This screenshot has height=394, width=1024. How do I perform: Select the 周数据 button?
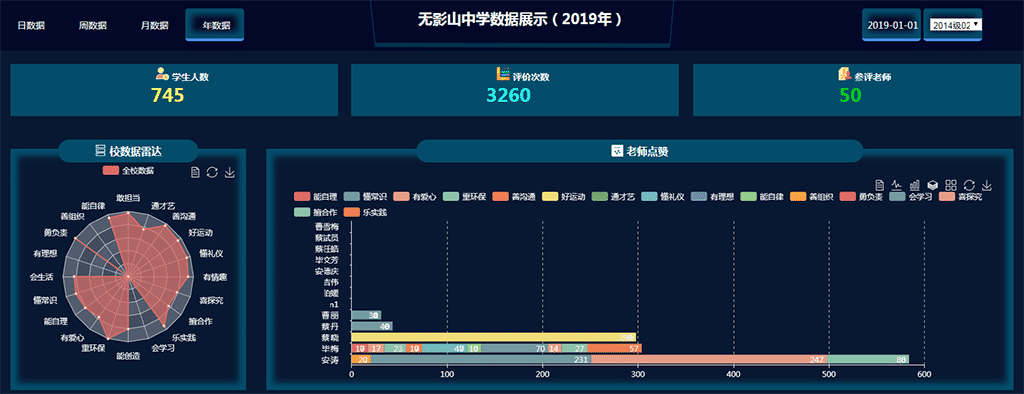[93, 25]
